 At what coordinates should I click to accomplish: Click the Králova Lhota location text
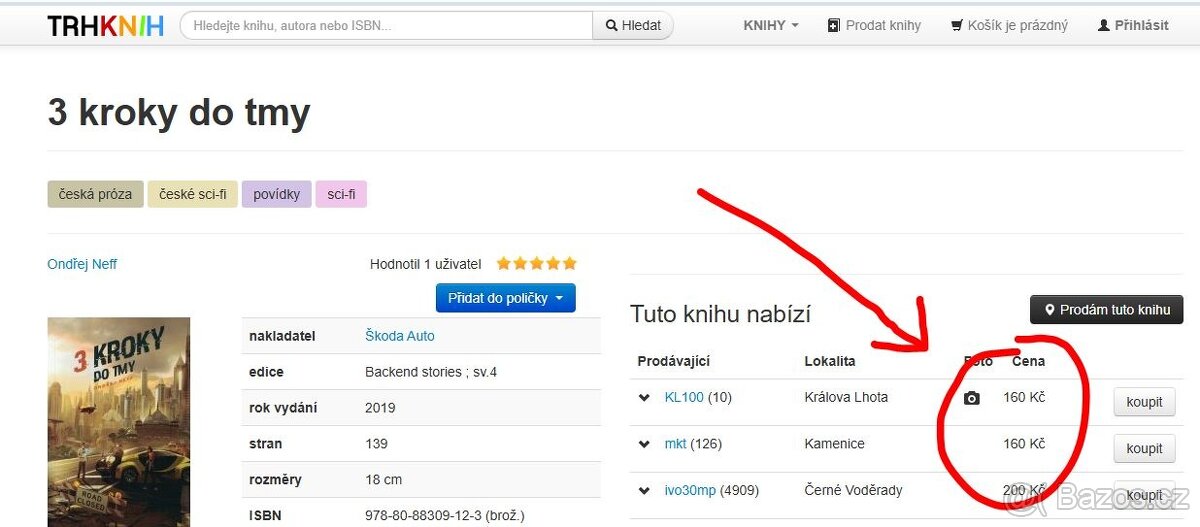point(846,397)
